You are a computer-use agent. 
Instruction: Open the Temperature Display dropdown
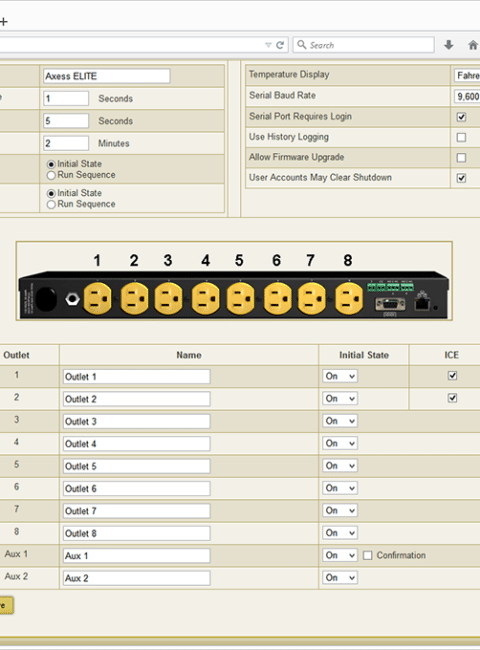[x=467, y=75]
